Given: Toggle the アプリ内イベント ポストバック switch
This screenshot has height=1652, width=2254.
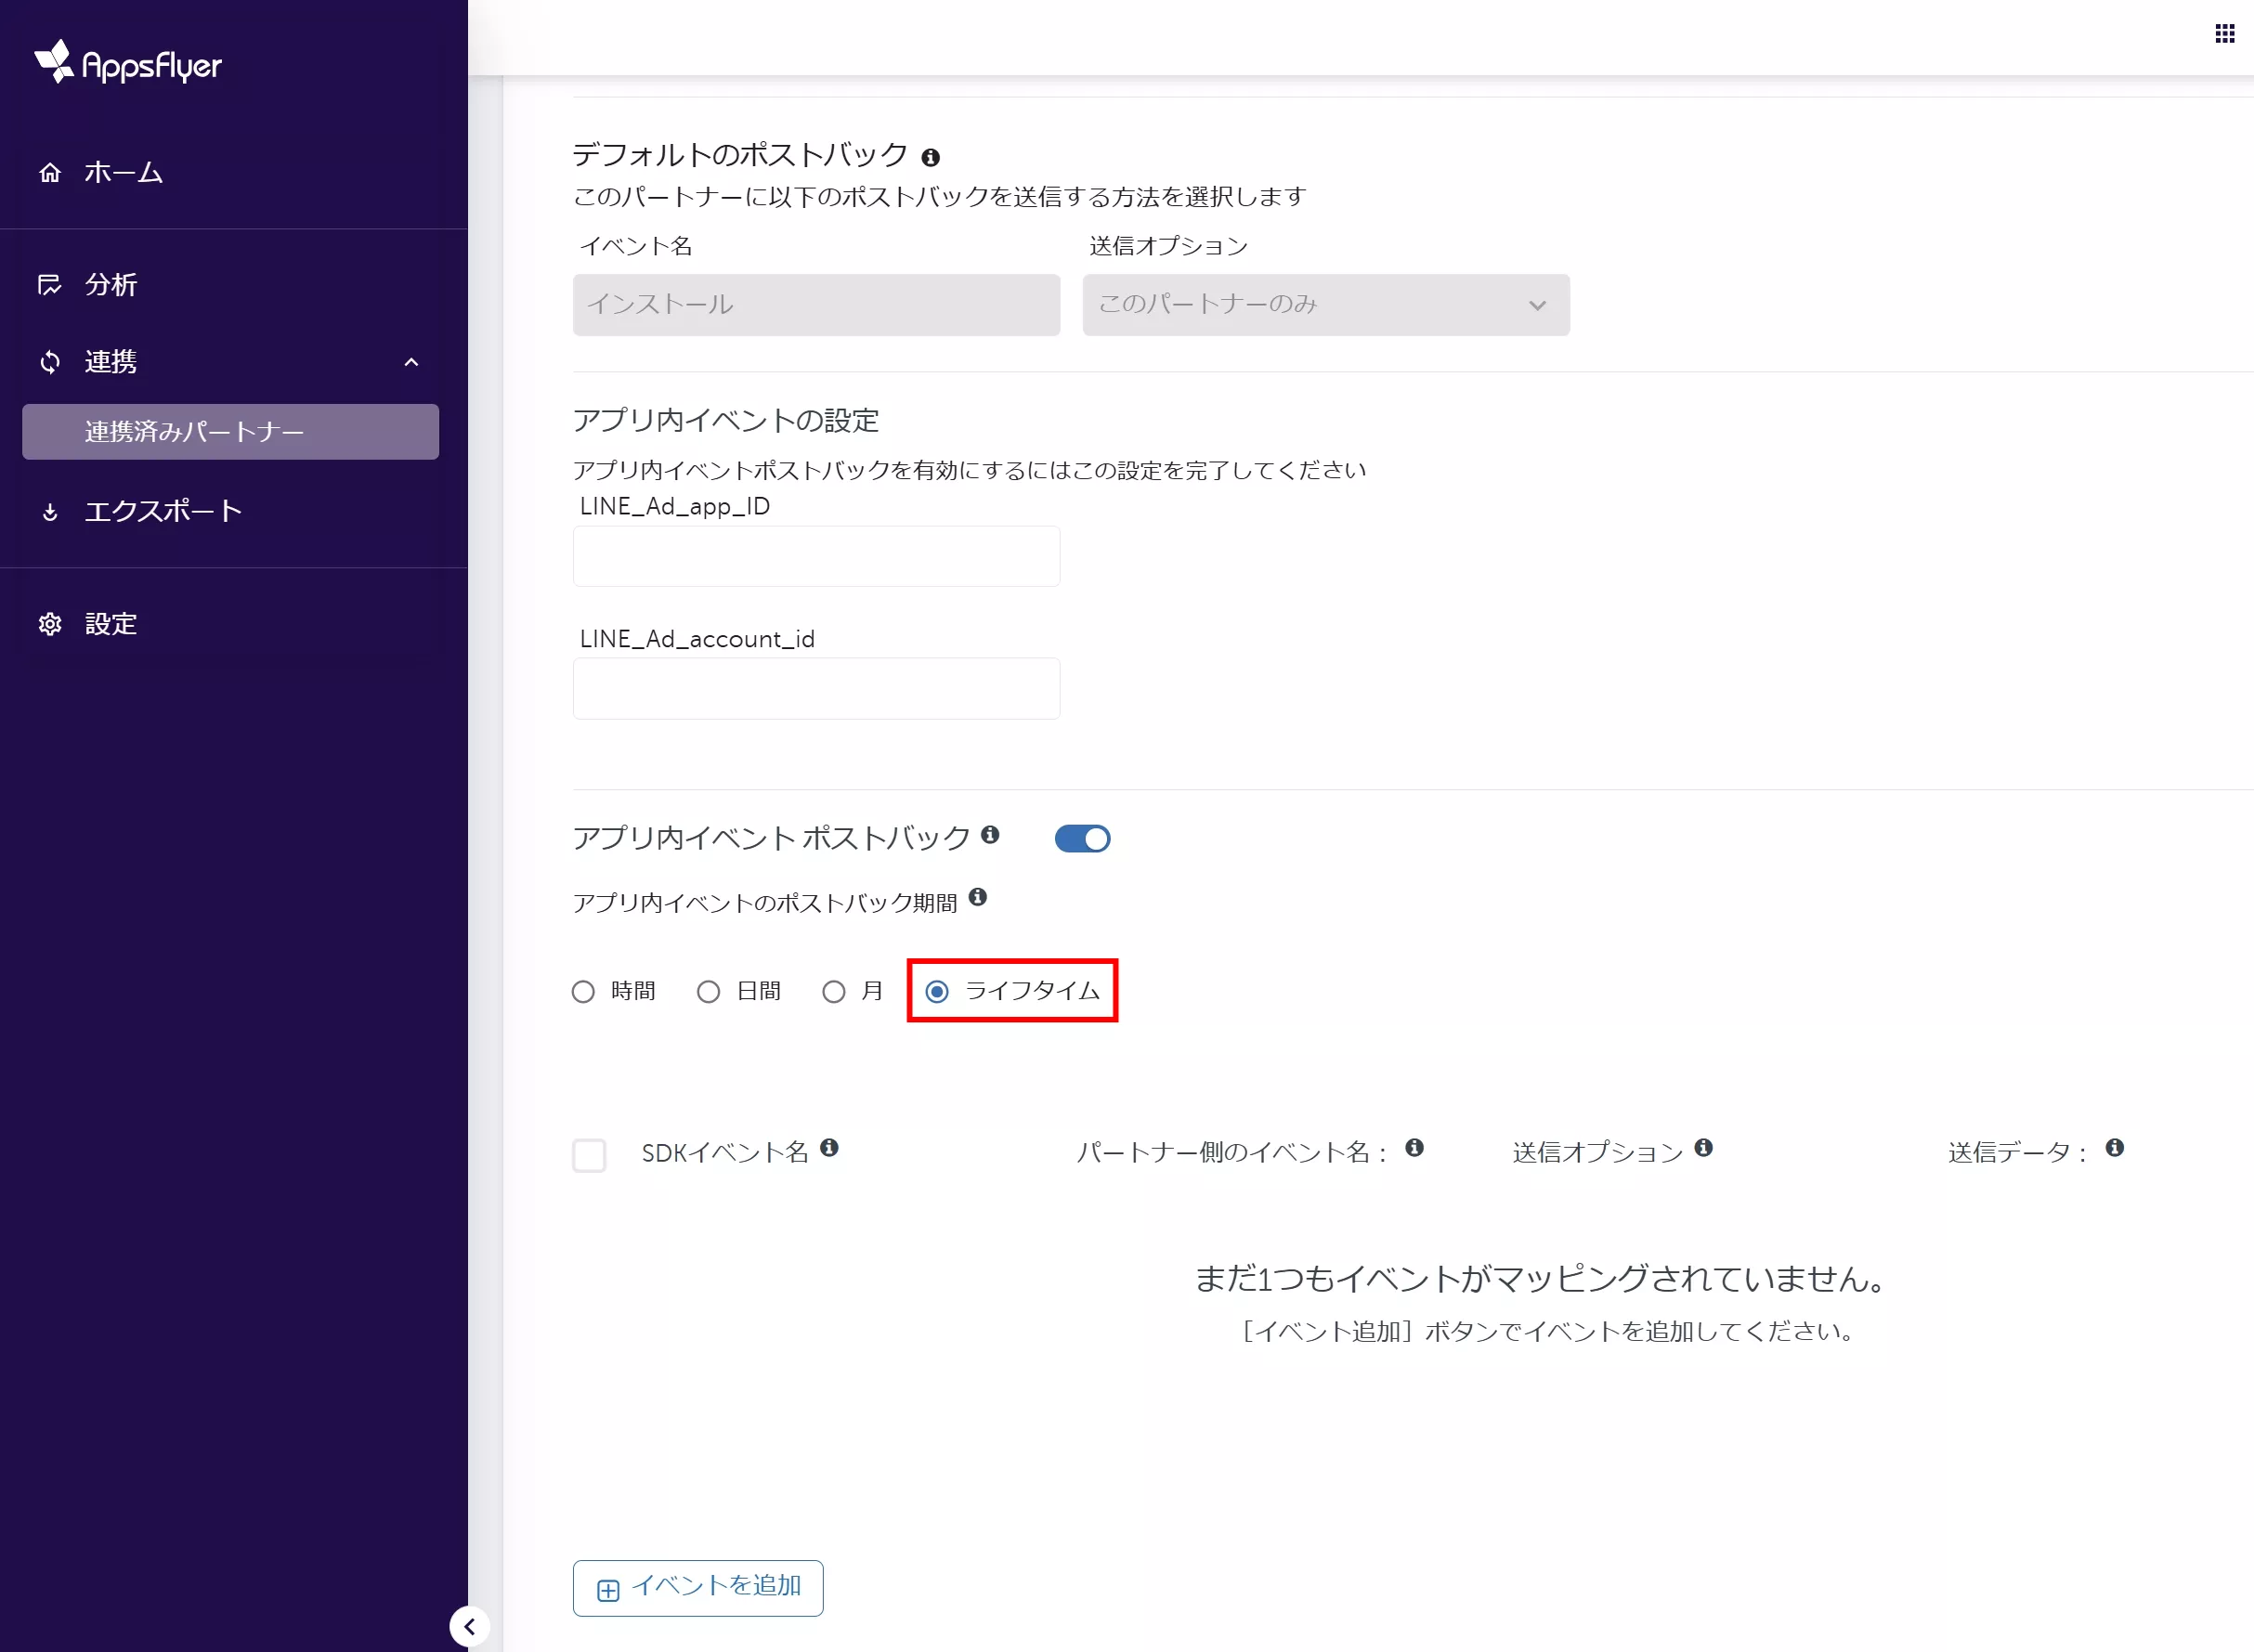Looking at the screenshot, I should click(x=1082, y=839).
